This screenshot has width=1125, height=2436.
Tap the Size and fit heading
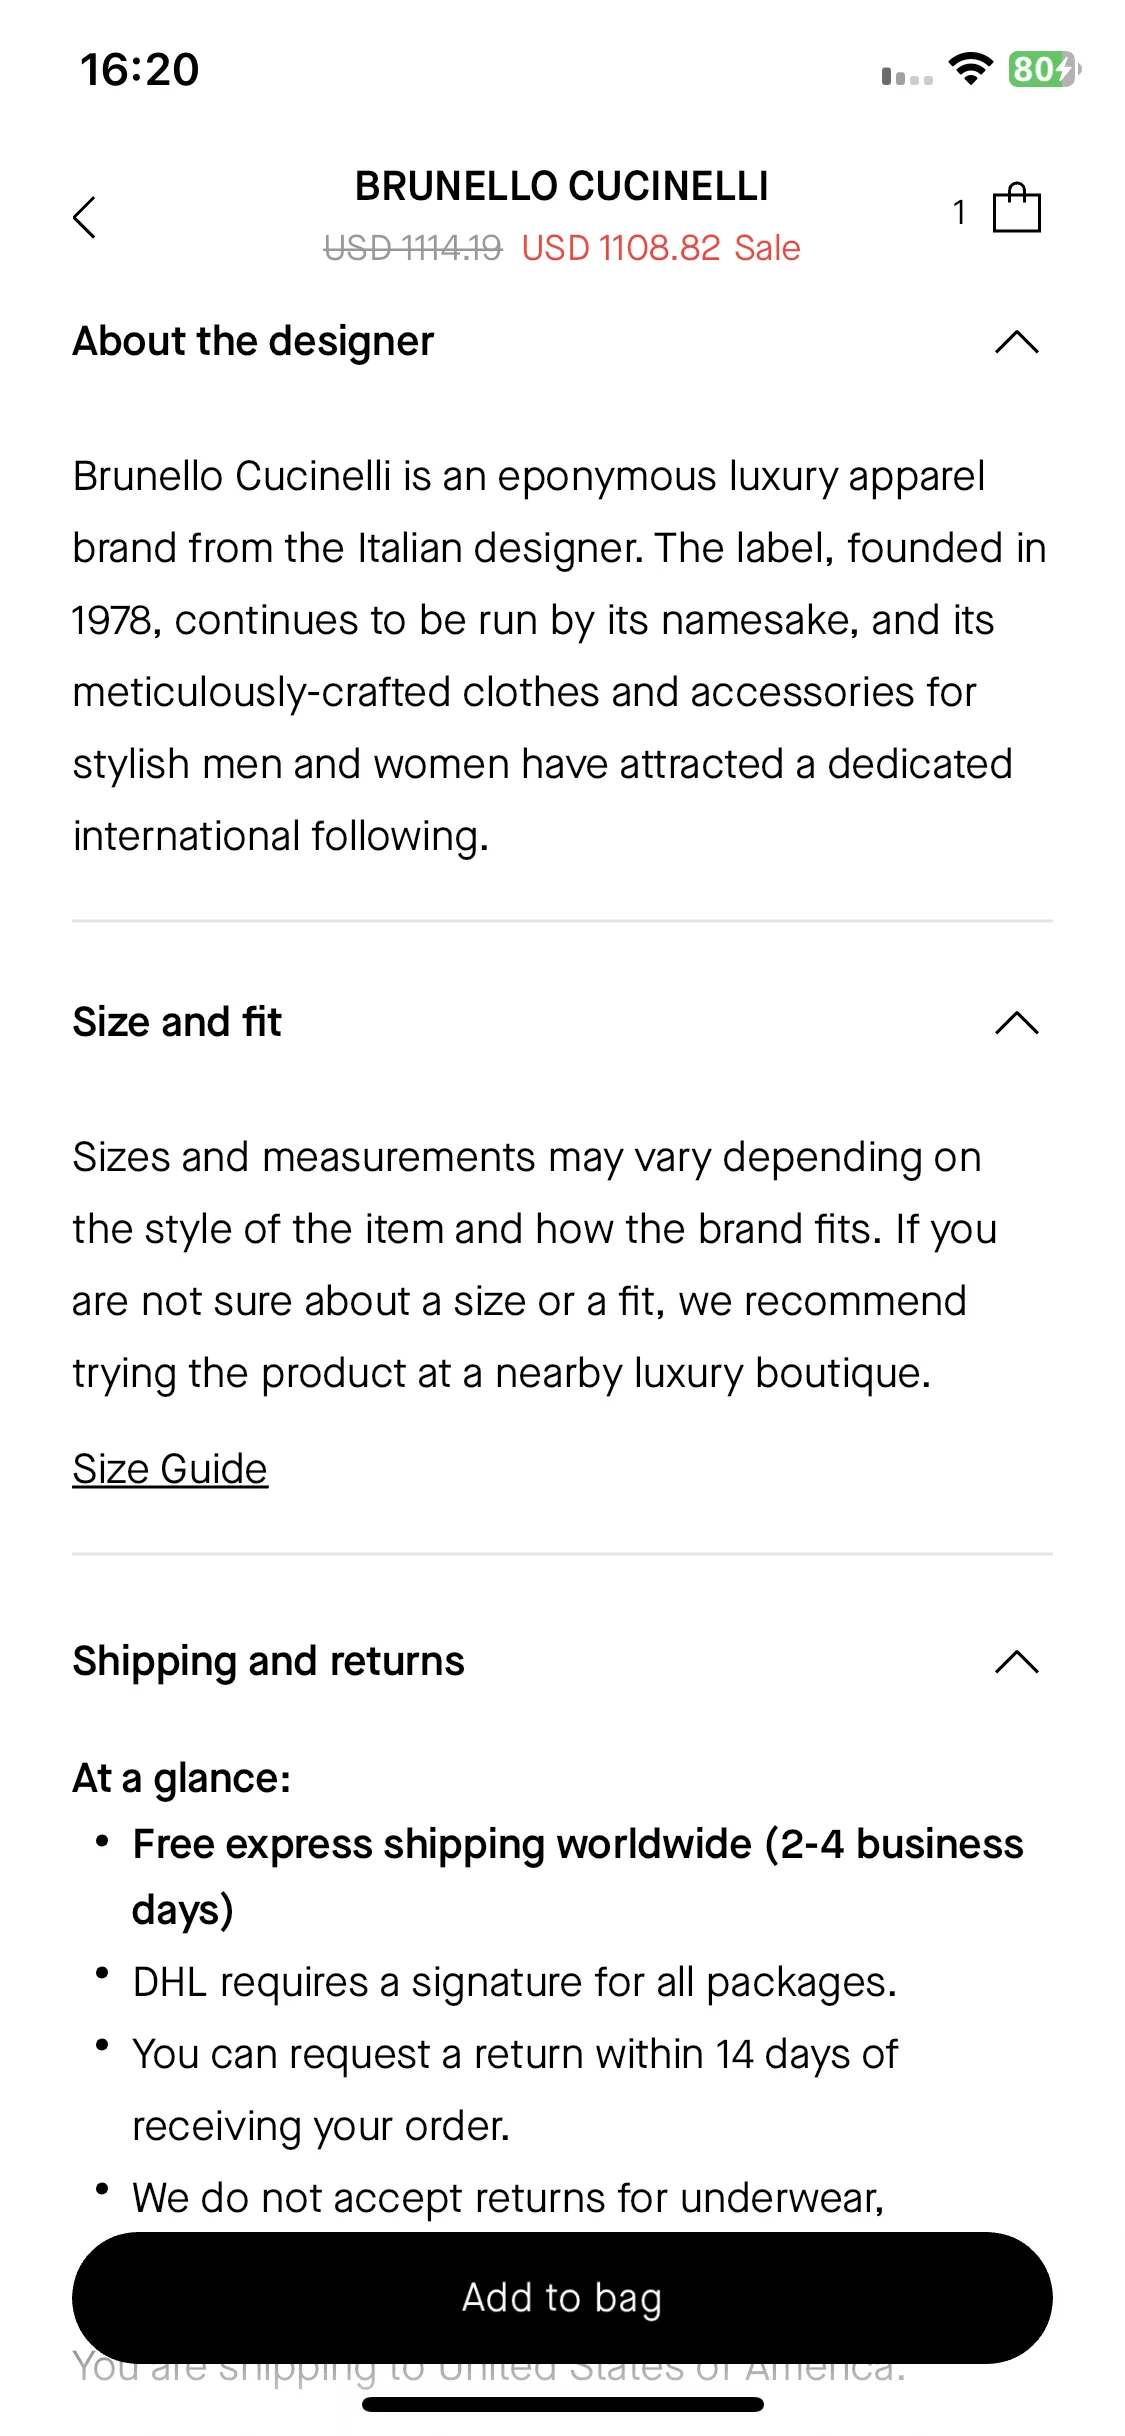click(x=177, y=1023)
